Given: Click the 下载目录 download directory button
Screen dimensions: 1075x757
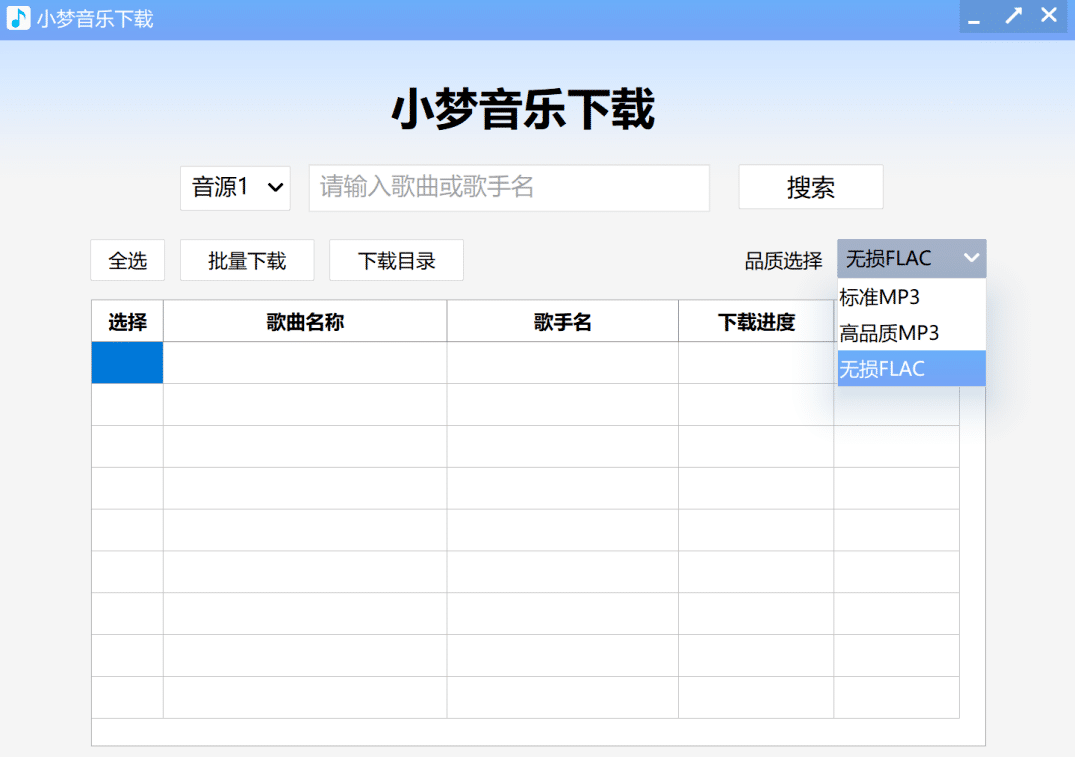Looking at the screenshot, I should (x=396, y=260).
